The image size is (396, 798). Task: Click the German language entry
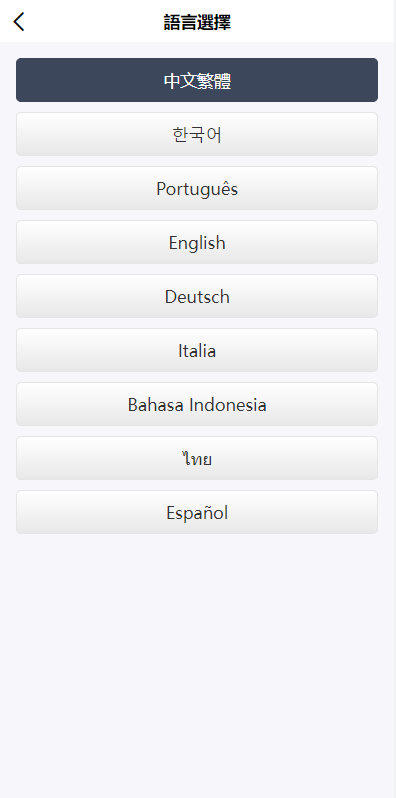(x=197, y=296)
